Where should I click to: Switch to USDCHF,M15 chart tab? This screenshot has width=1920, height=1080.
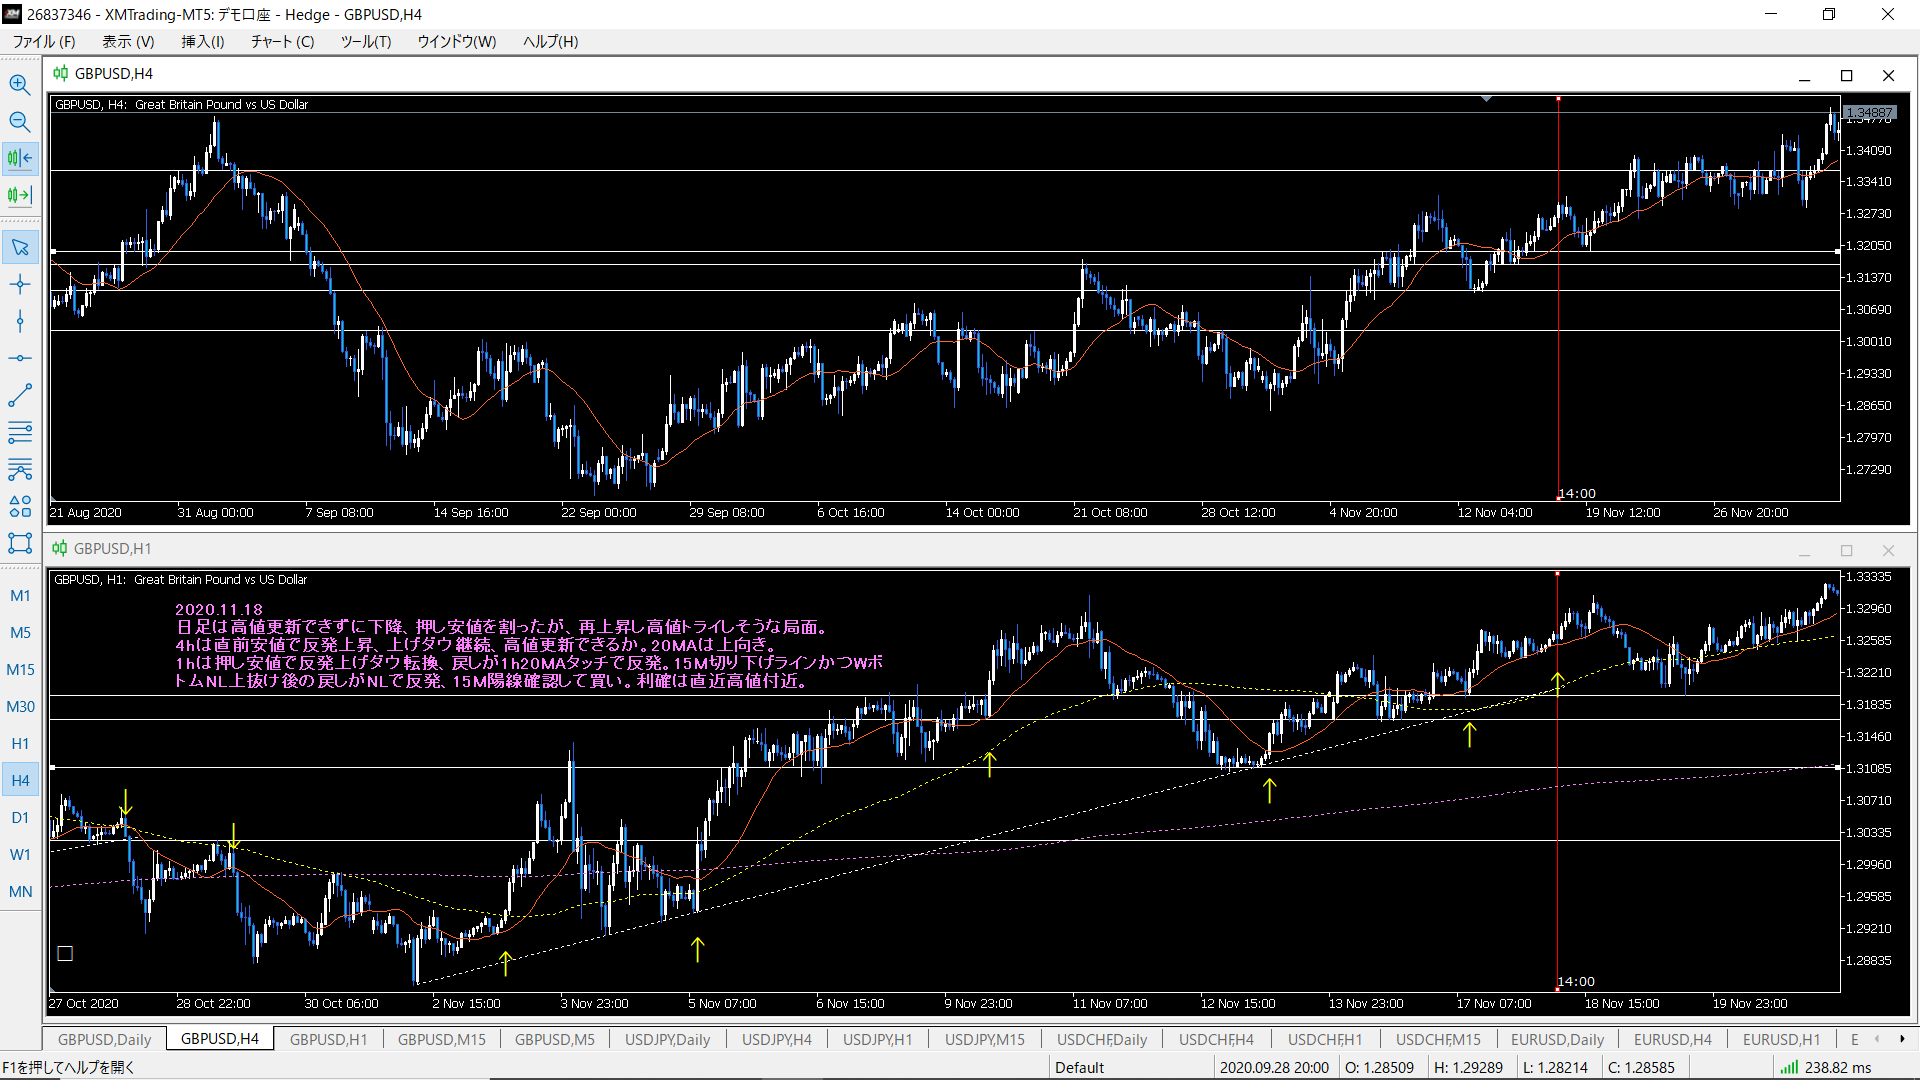tap(1438, 1039)
